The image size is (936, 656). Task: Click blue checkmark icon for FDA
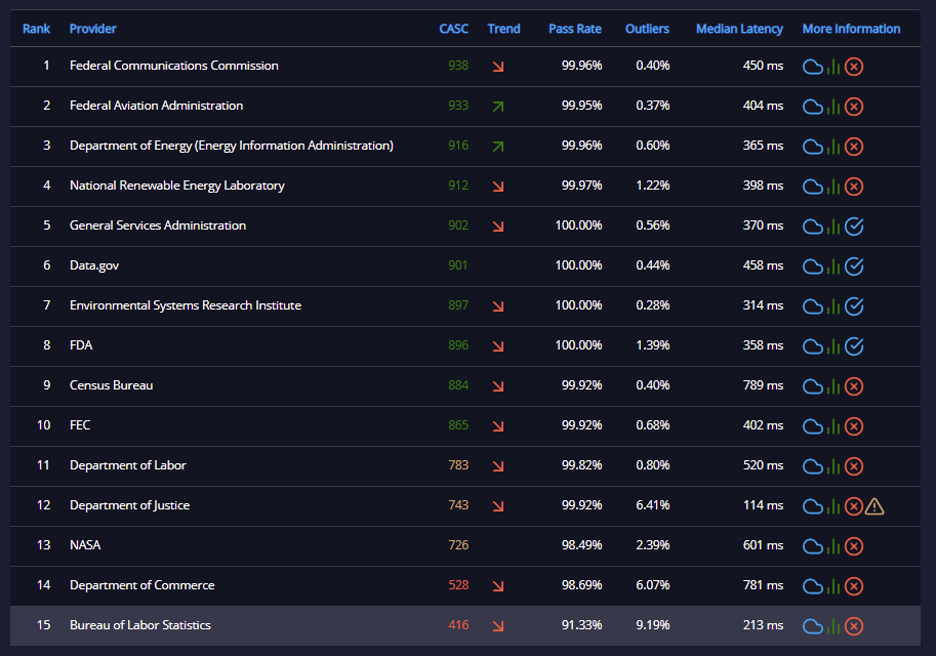(854, 347)
